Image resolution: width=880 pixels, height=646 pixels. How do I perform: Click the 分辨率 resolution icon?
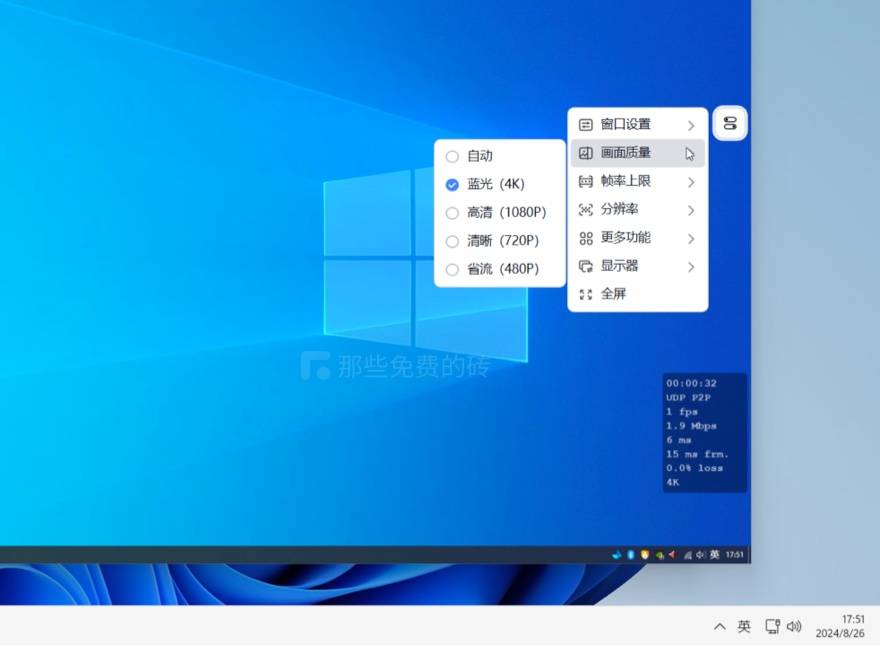[x=585, y=209]
